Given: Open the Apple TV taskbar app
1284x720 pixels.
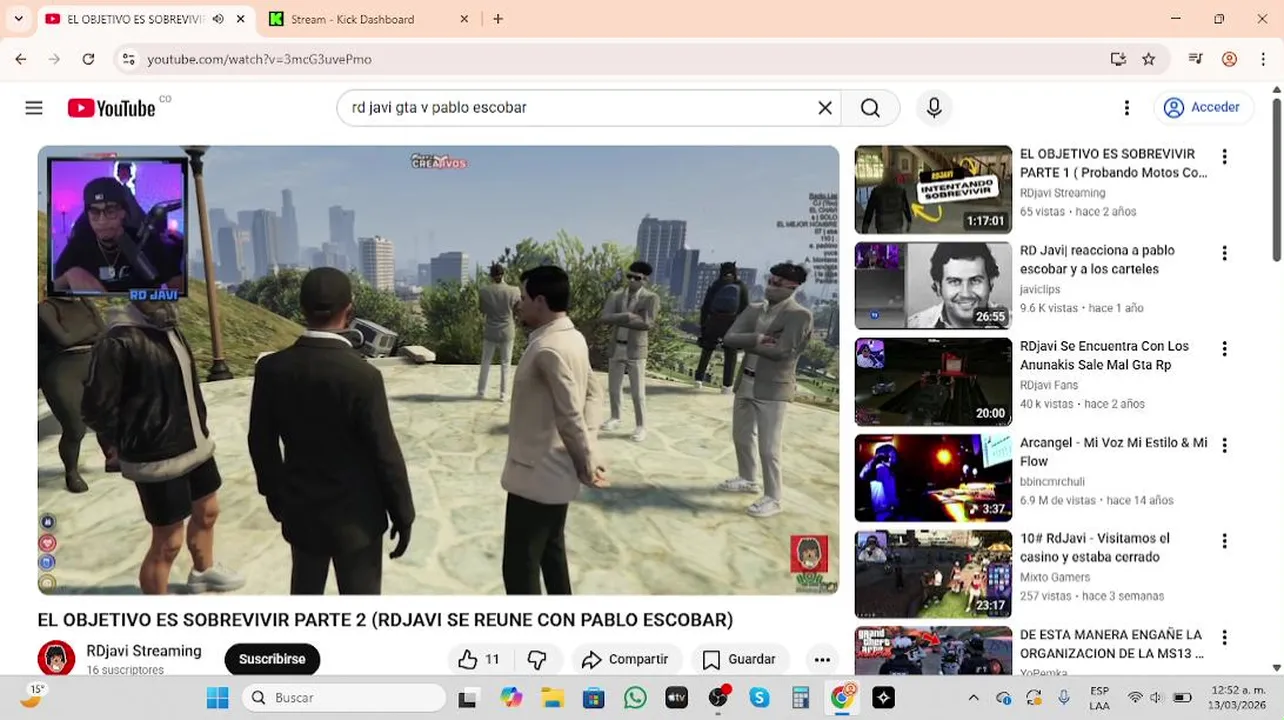Looking at the screenshot, I should pyautogui.click(x=677, y=697).
